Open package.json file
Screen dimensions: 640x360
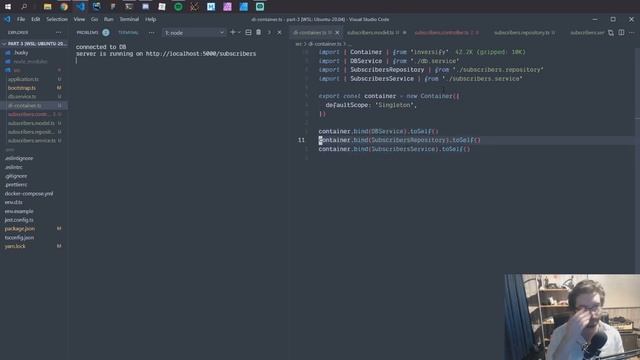pos(20,229)
